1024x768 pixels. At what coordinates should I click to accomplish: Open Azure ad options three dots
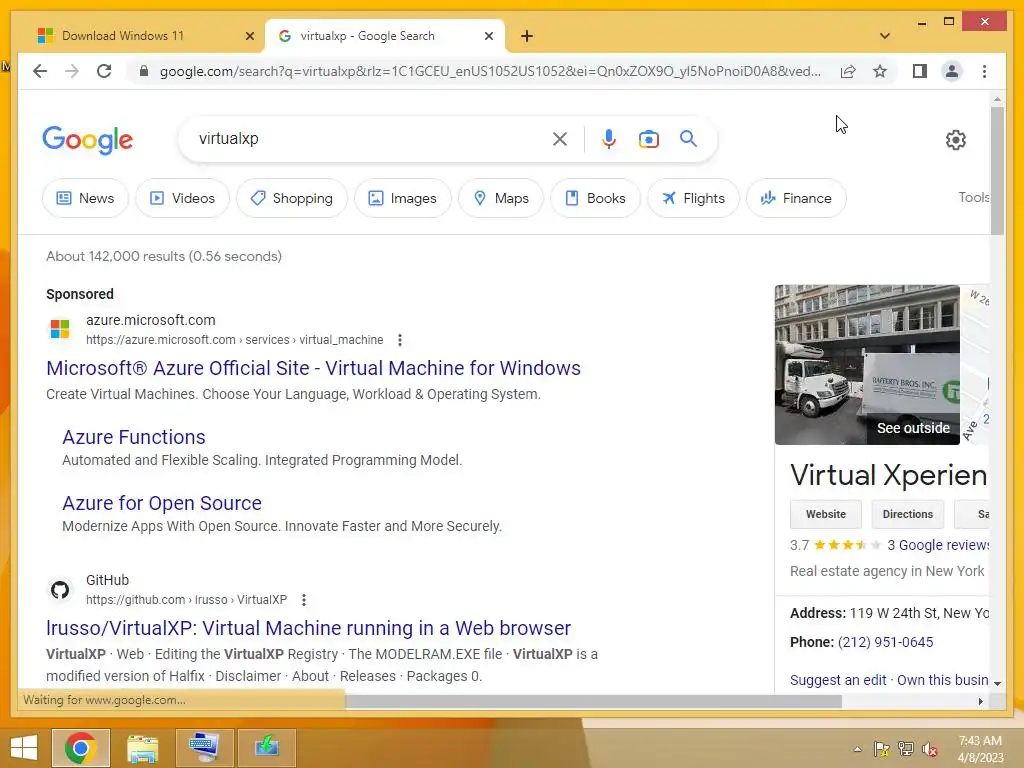click(400, 340)
